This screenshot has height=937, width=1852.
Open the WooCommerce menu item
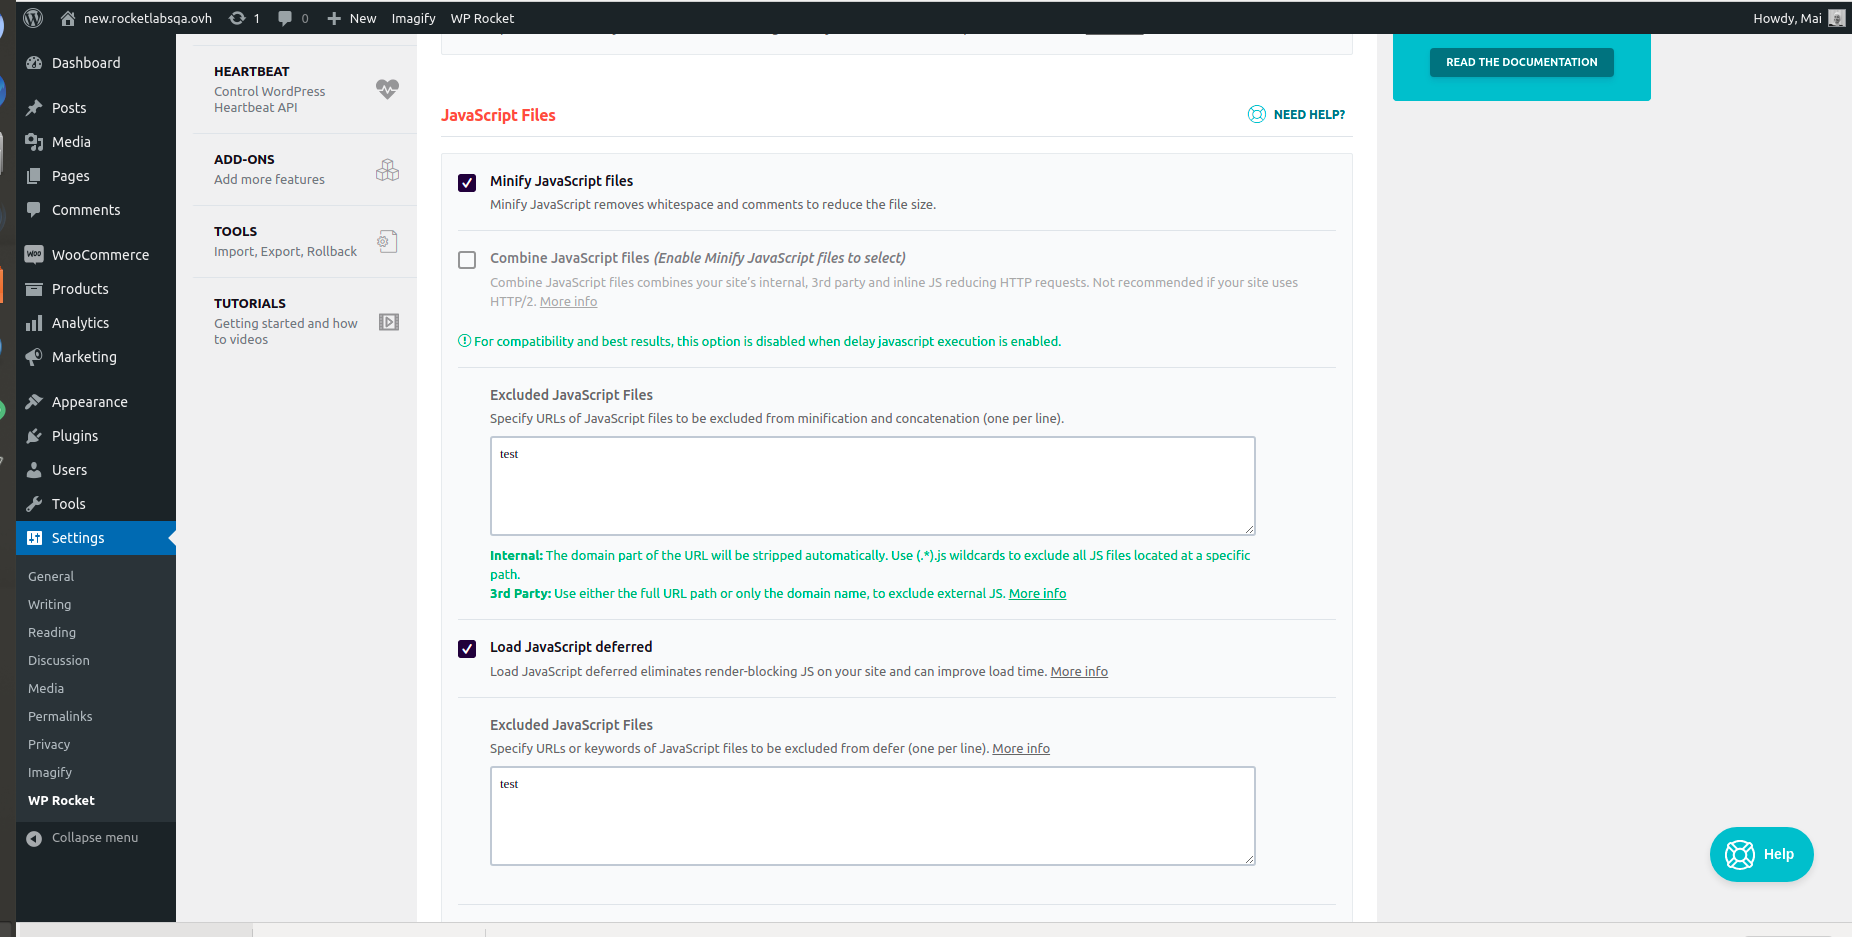point(96,255)
